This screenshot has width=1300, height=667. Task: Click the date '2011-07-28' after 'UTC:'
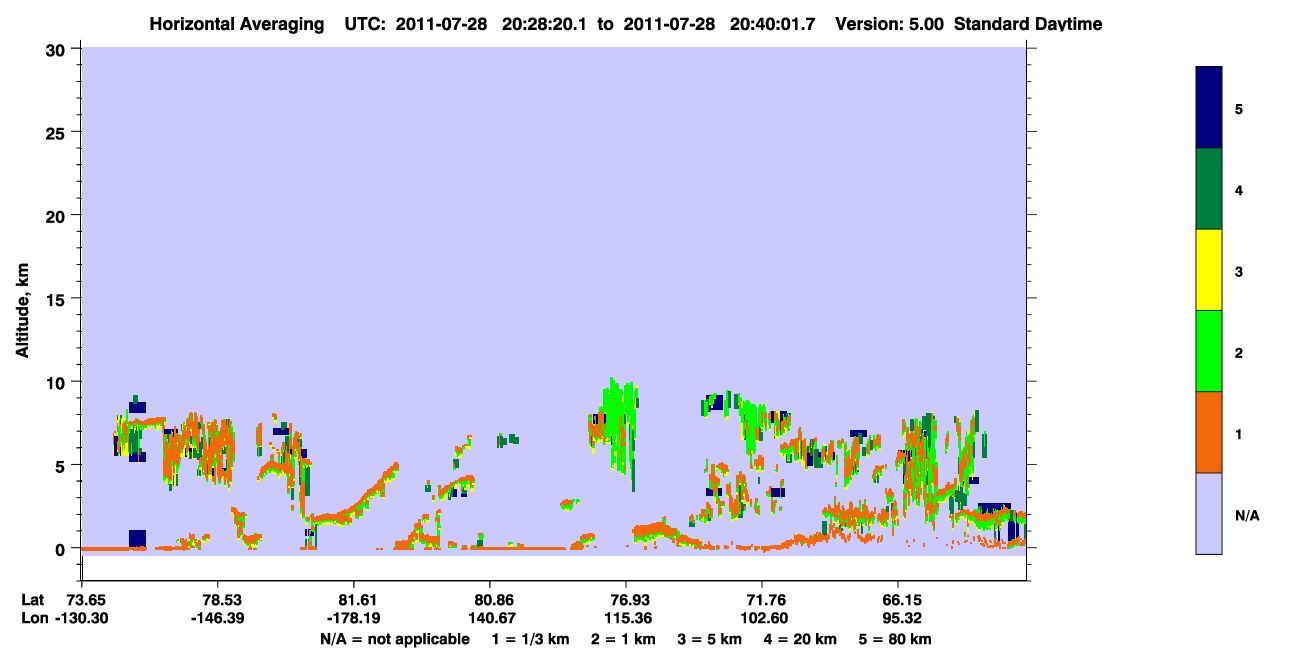(x=441, y=23)
